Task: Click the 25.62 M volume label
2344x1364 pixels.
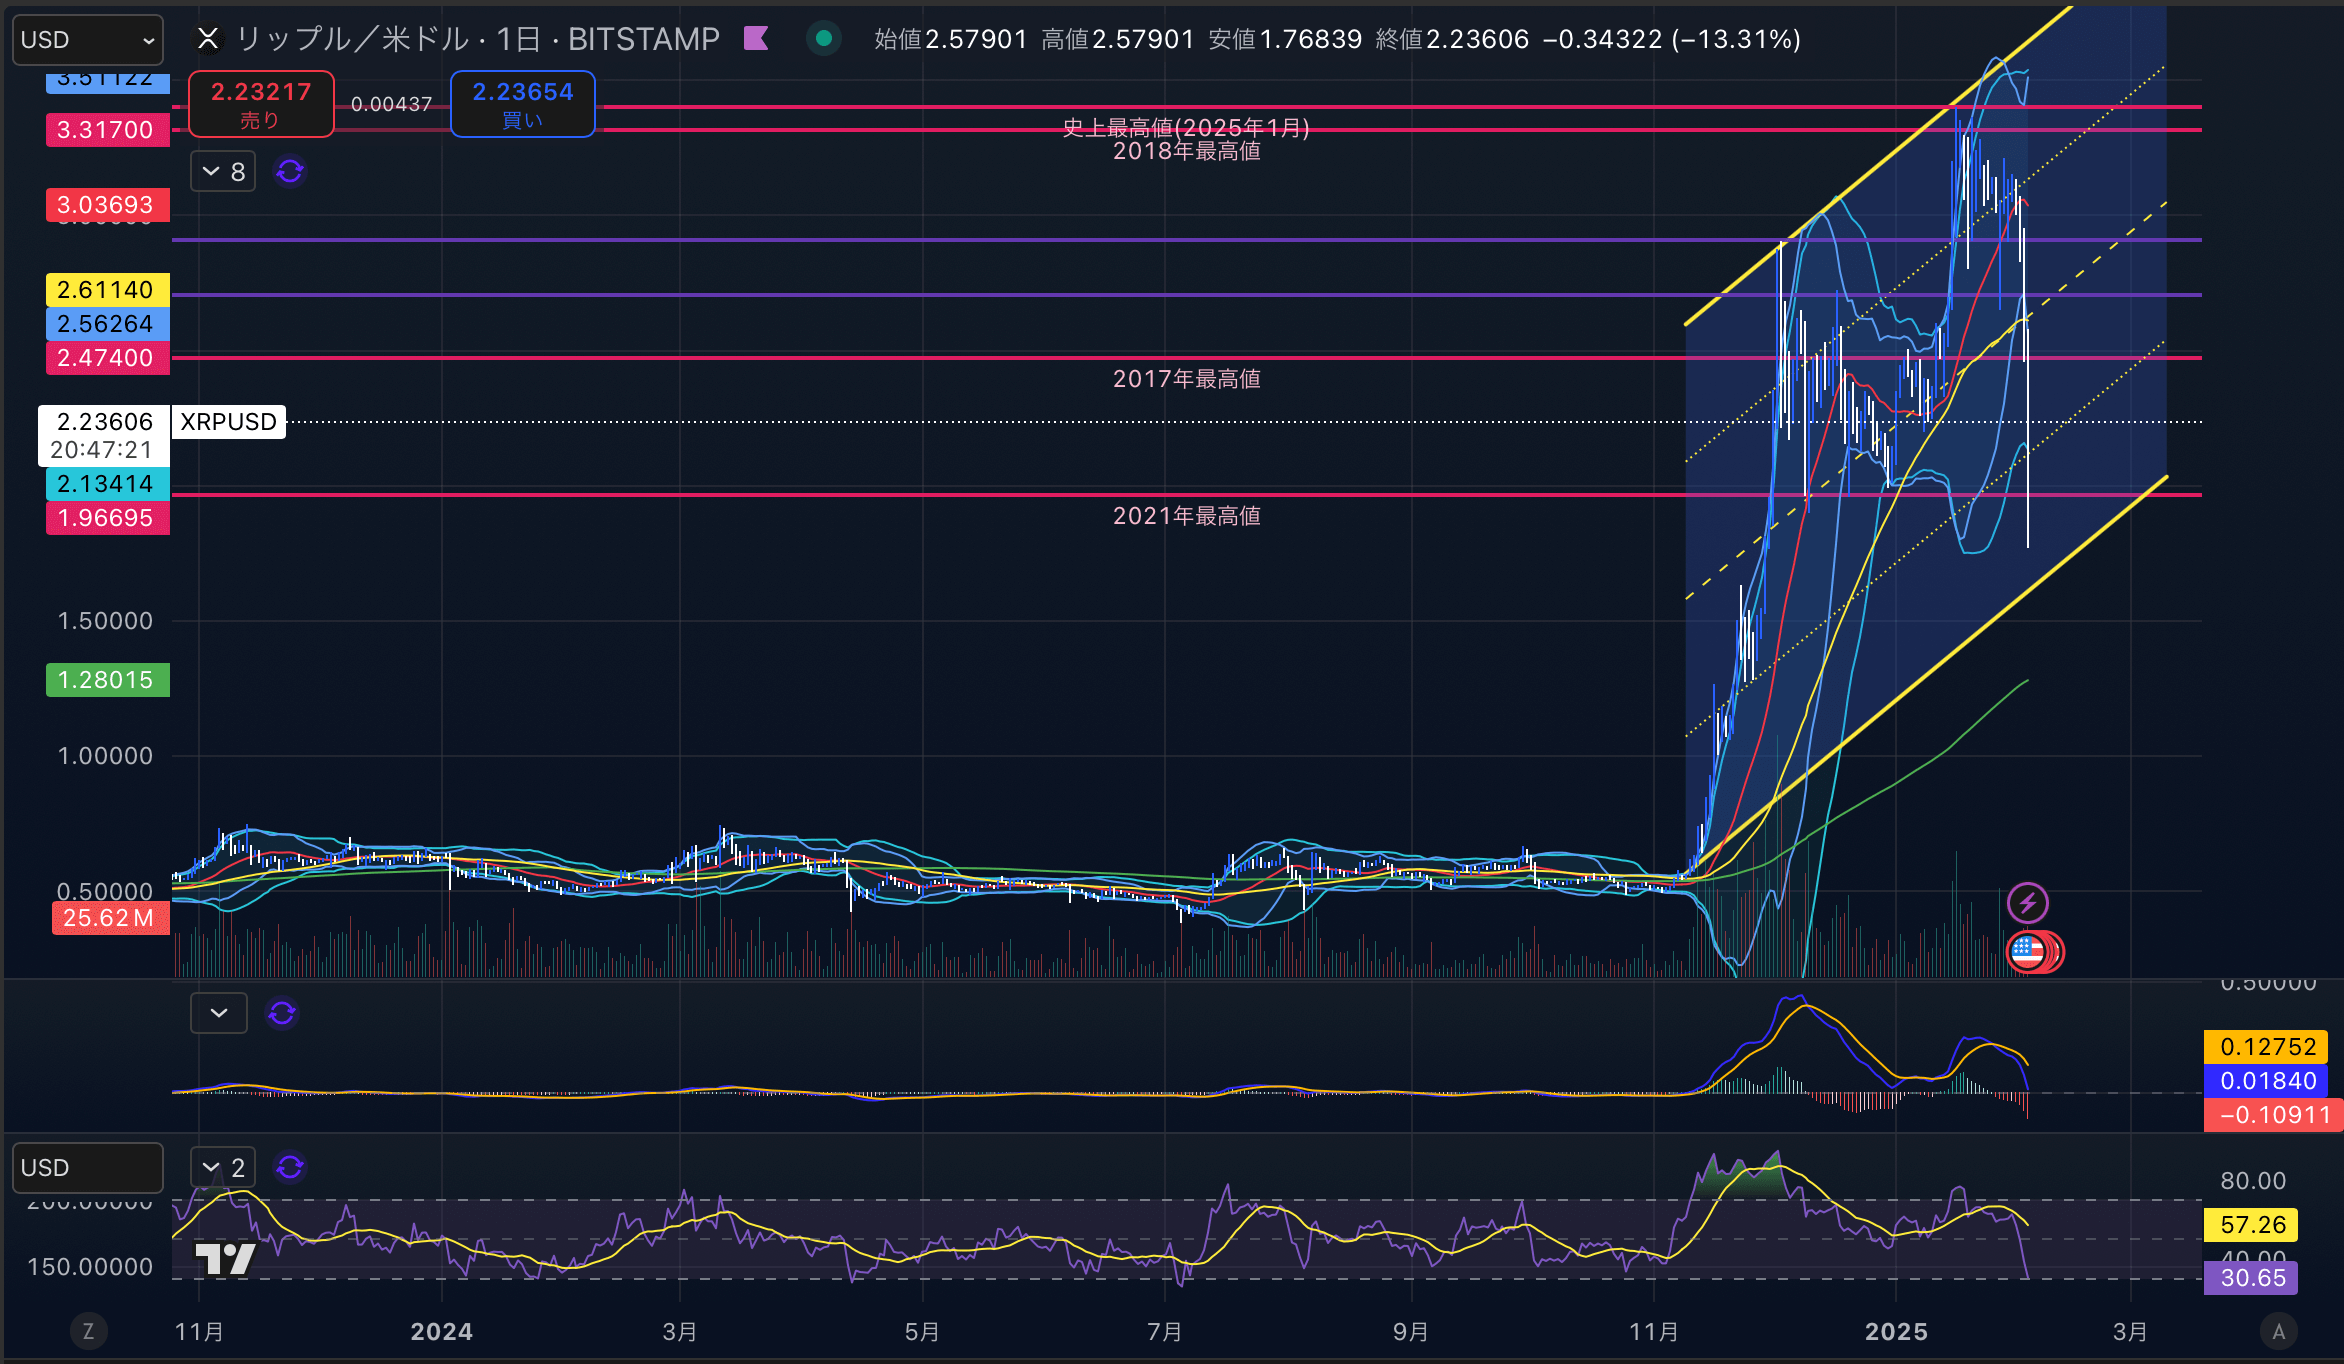Action: [x=111, y=918]
